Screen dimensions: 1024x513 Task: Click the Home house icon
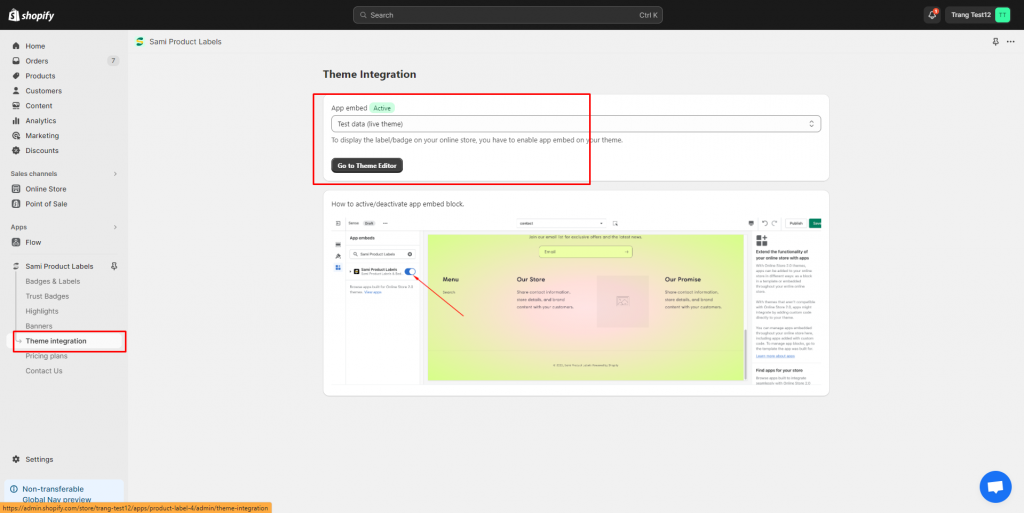coord(16,46)
